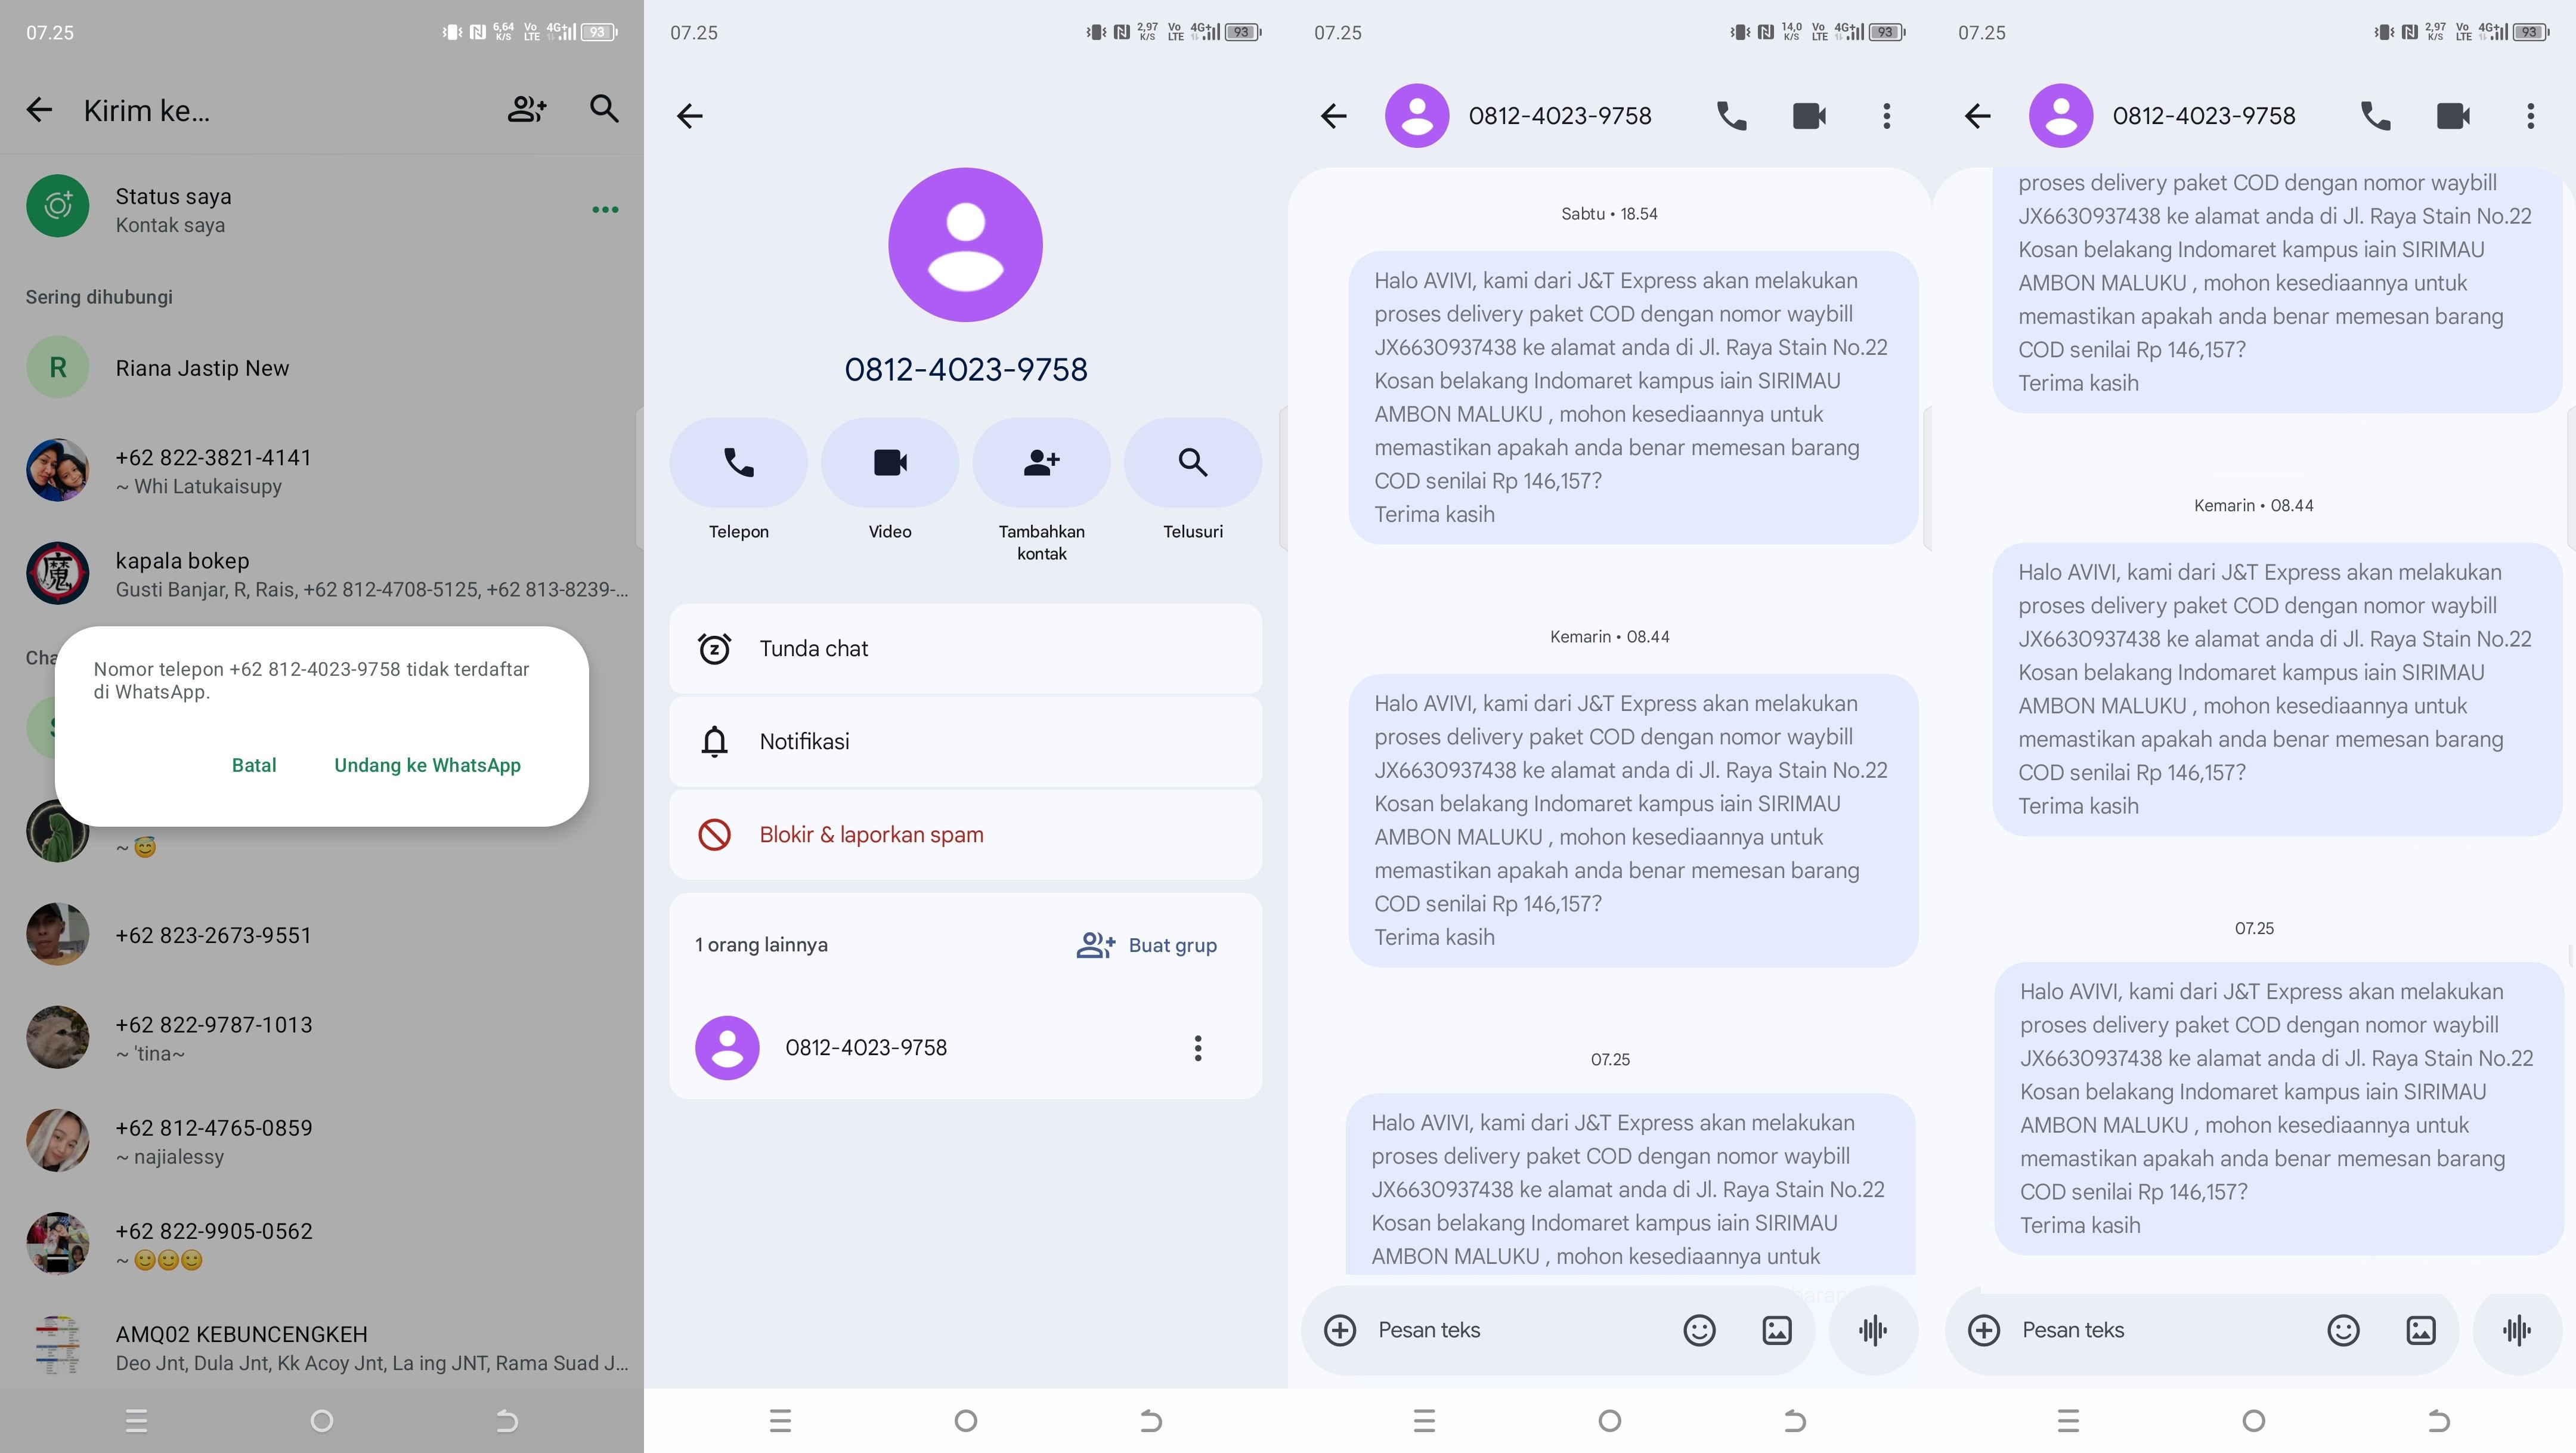Open Status saya three-dot options

(x=605, y=210)
